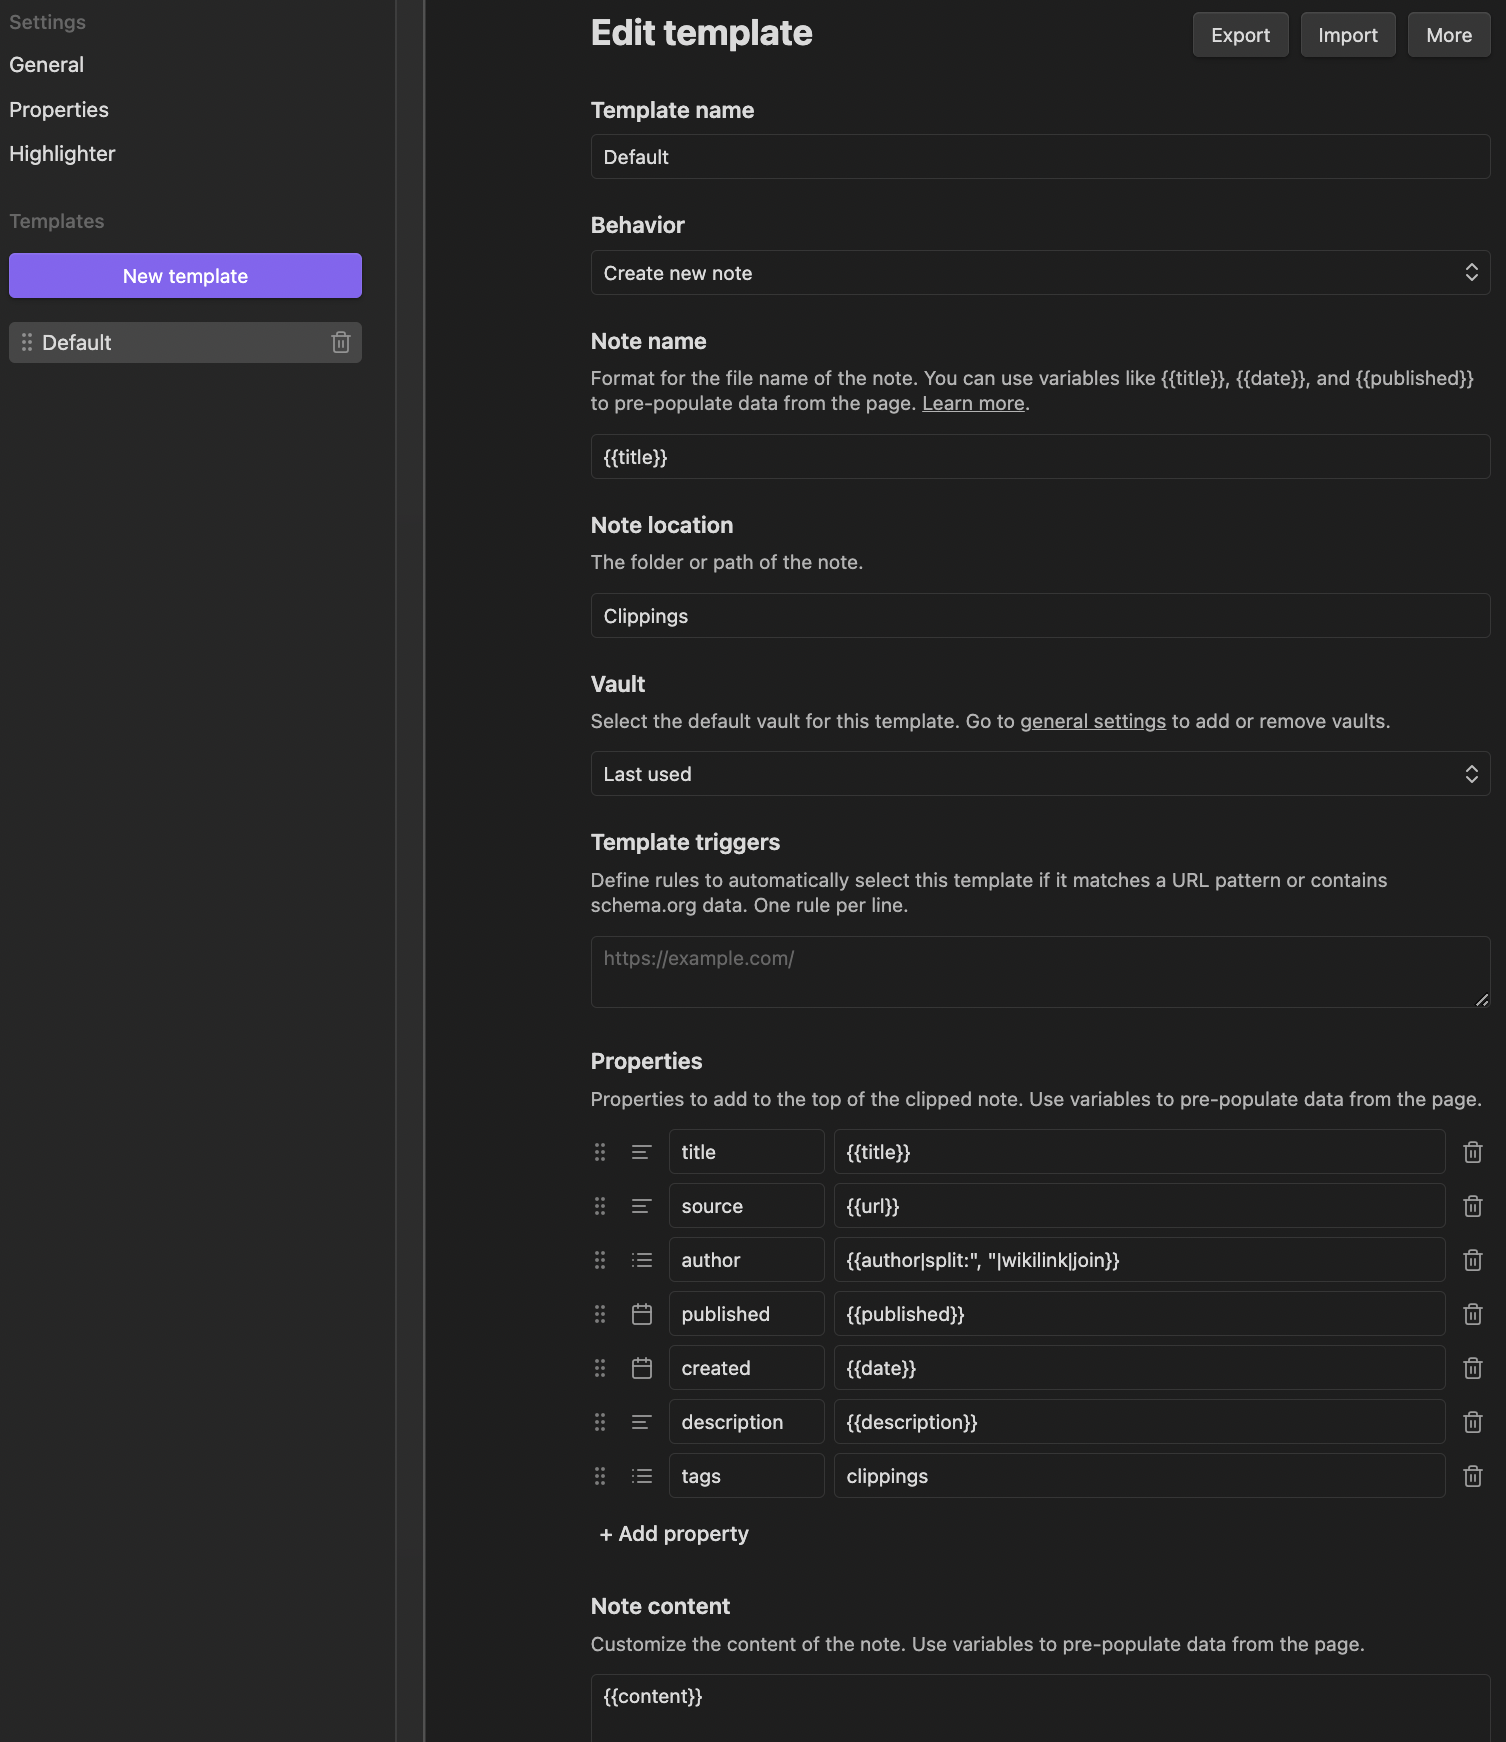Click trash icon for created property
1506x1742 pixels.
[1472, 1368]
